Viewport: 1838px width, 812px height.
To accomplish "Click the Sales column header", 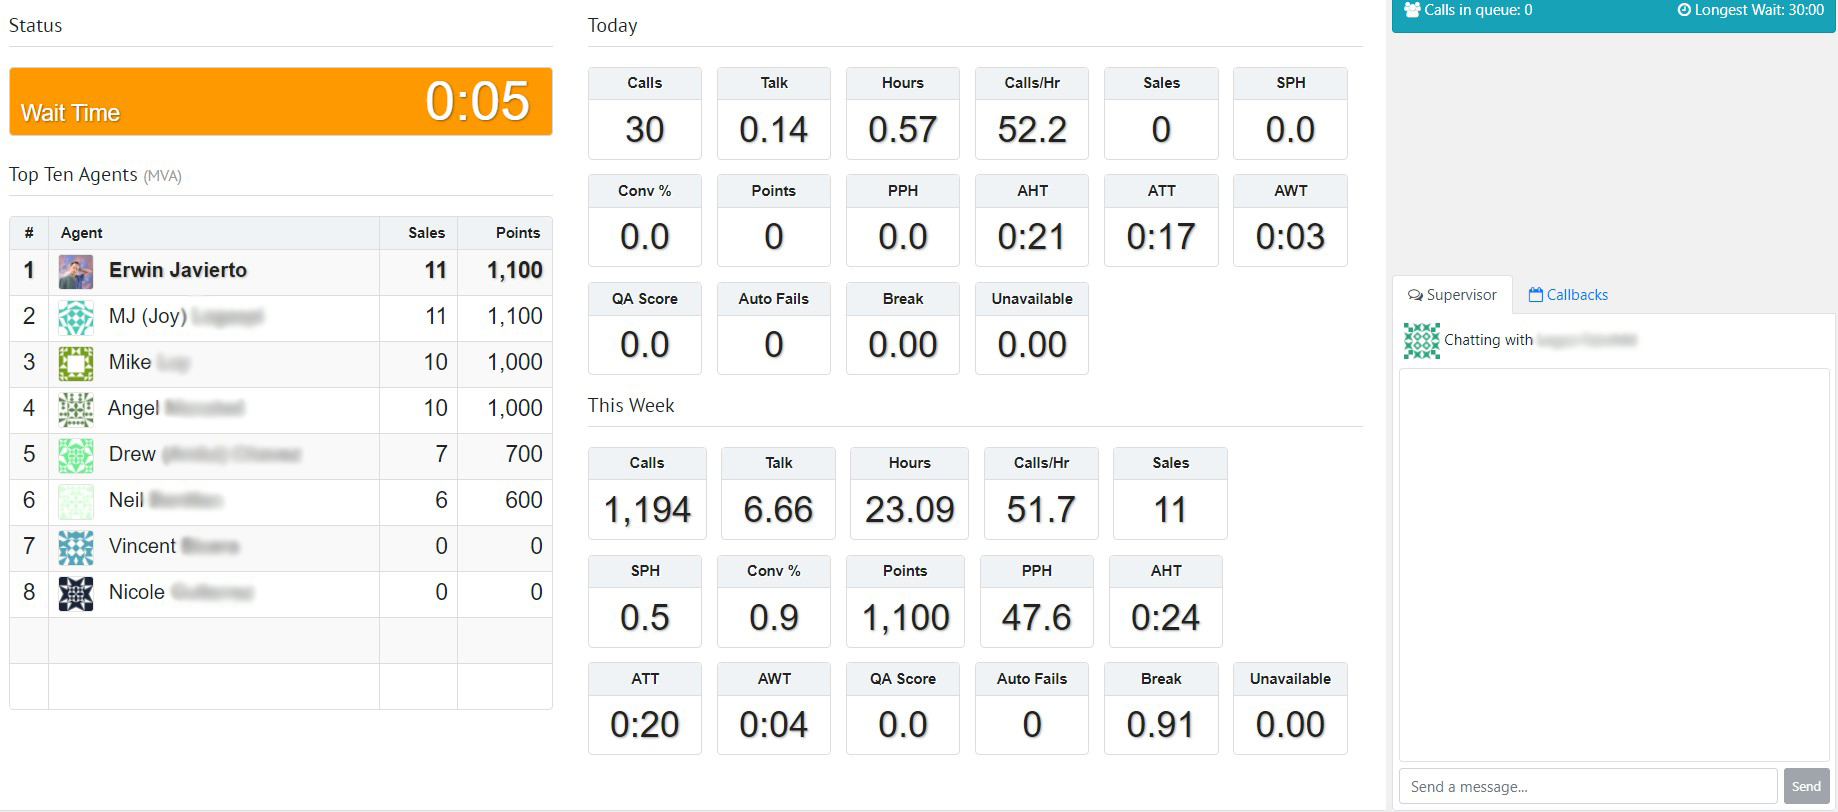I will [426, 233].
